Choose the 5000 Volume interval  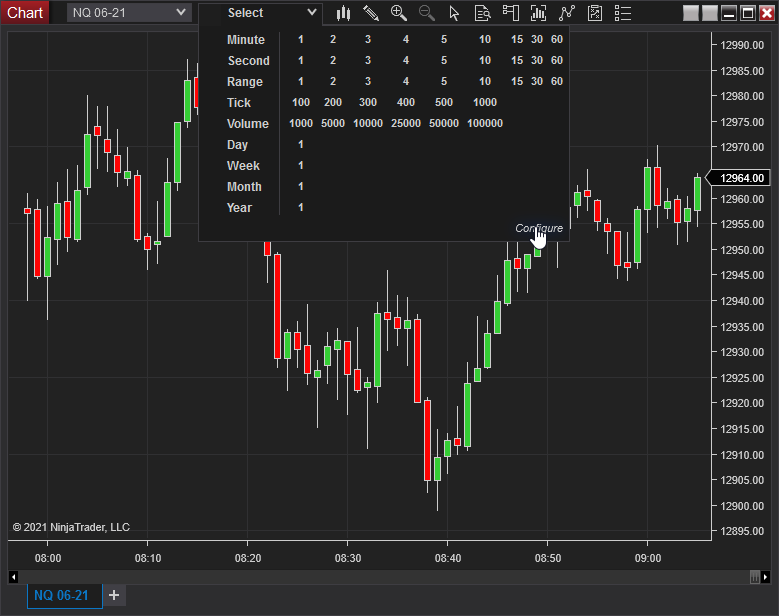[333, 123]
